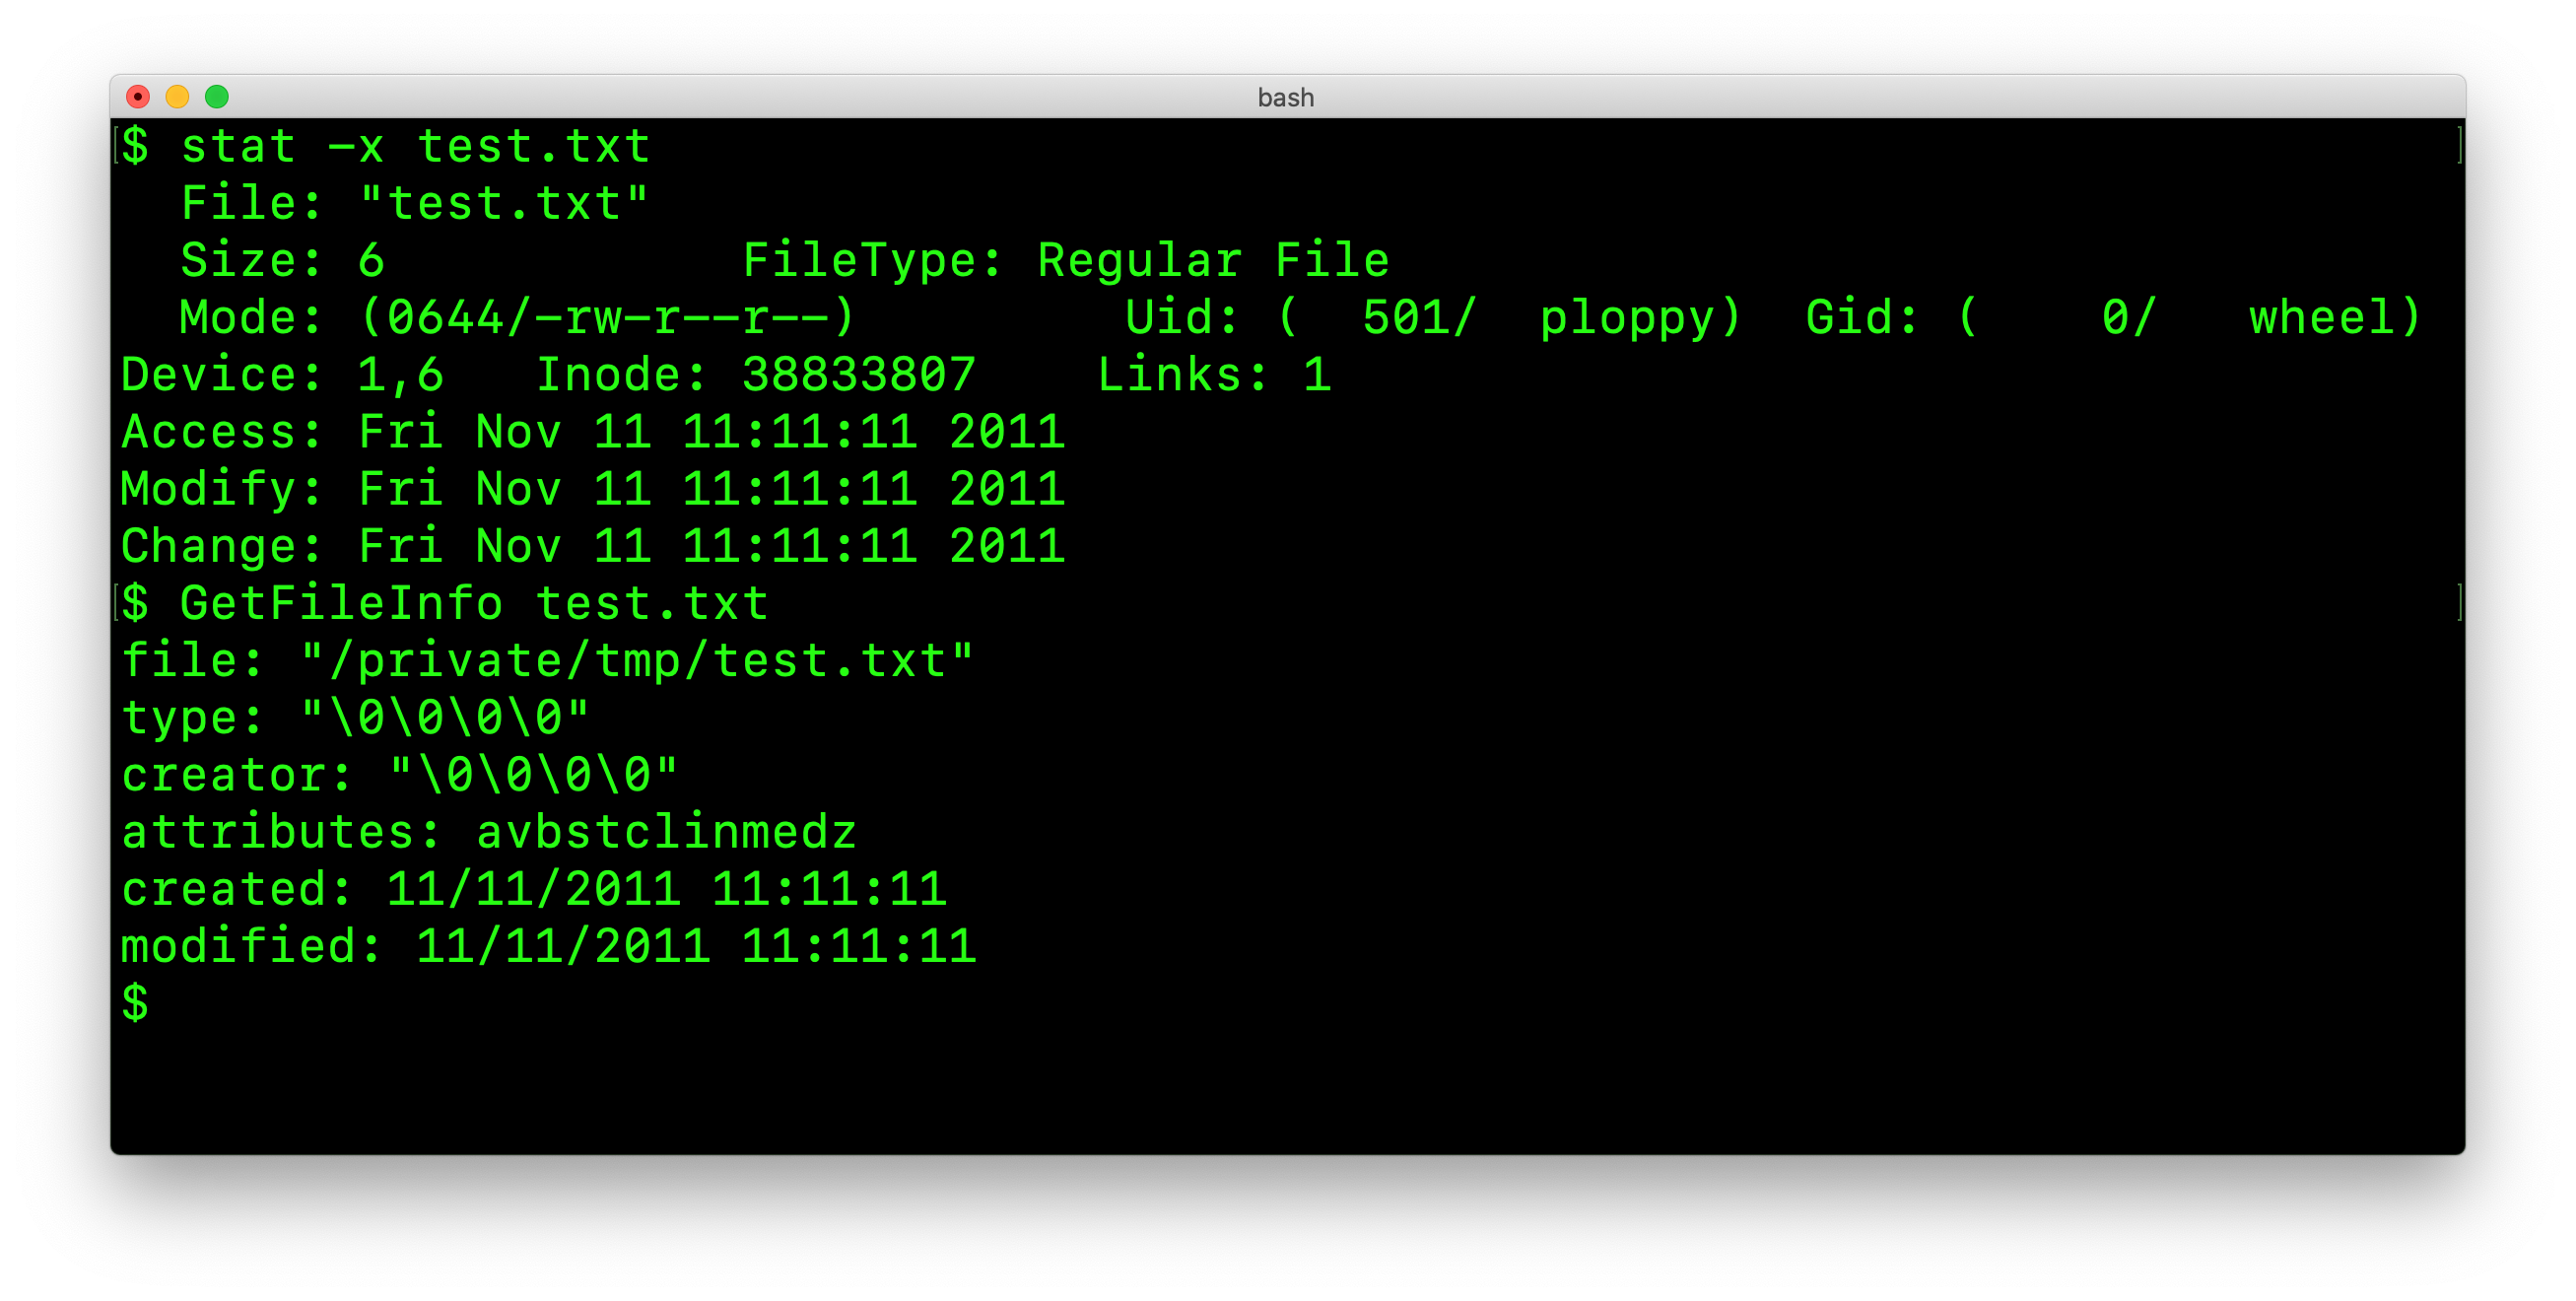Image resolution: width=2576 pixels, height=1301 pixels.
Task: Click the created: 11/11/2011 line
Action: (534, 889)
